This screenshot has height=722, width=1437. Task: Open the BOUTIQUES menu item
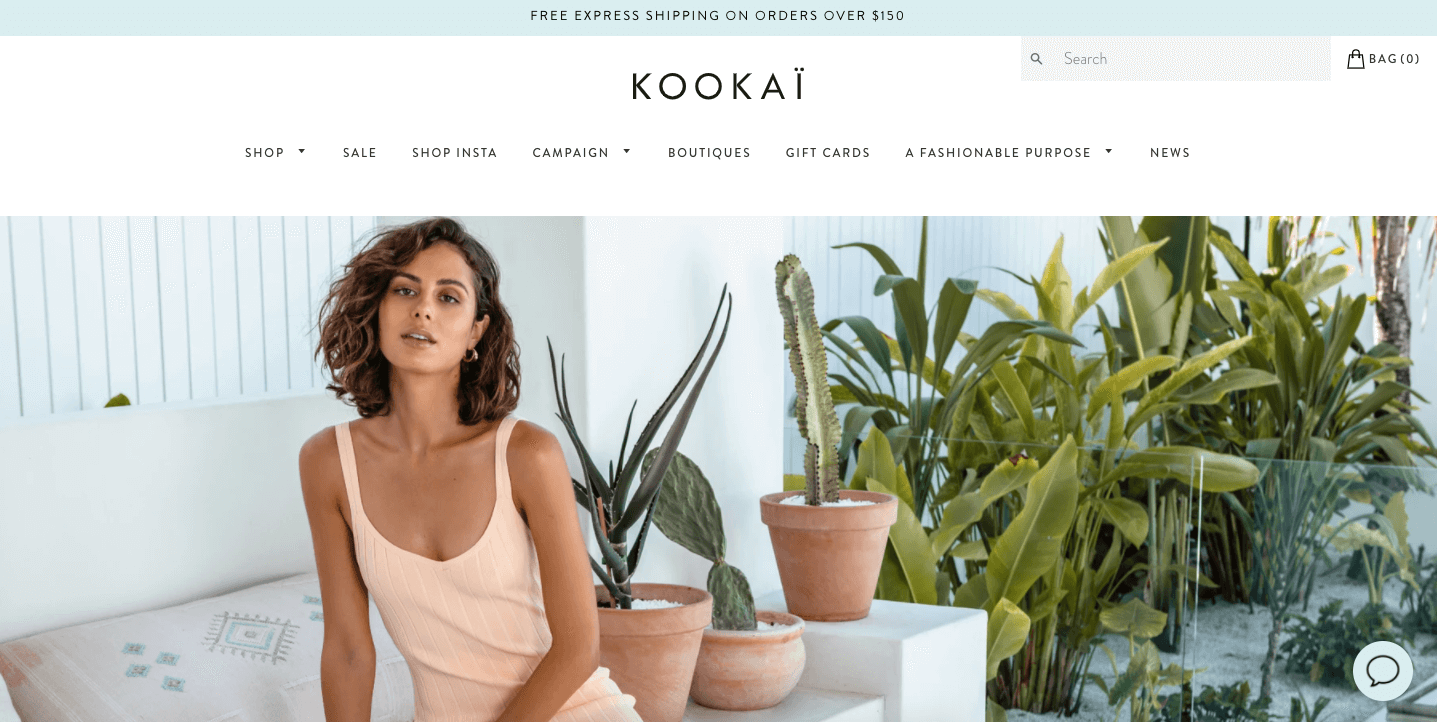coord(709,153)
